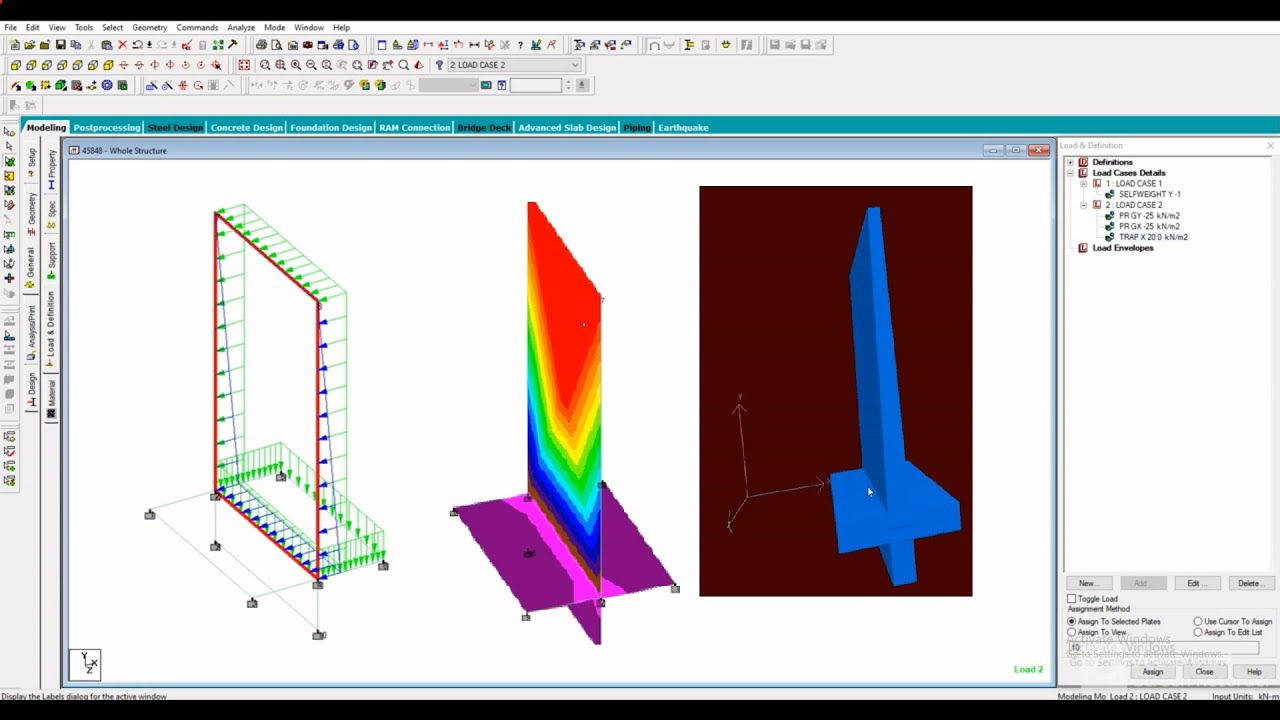The height and width of the screenshot is (720, 1280).
Task: Click the Edit... button
Action: click(1196, 583)
